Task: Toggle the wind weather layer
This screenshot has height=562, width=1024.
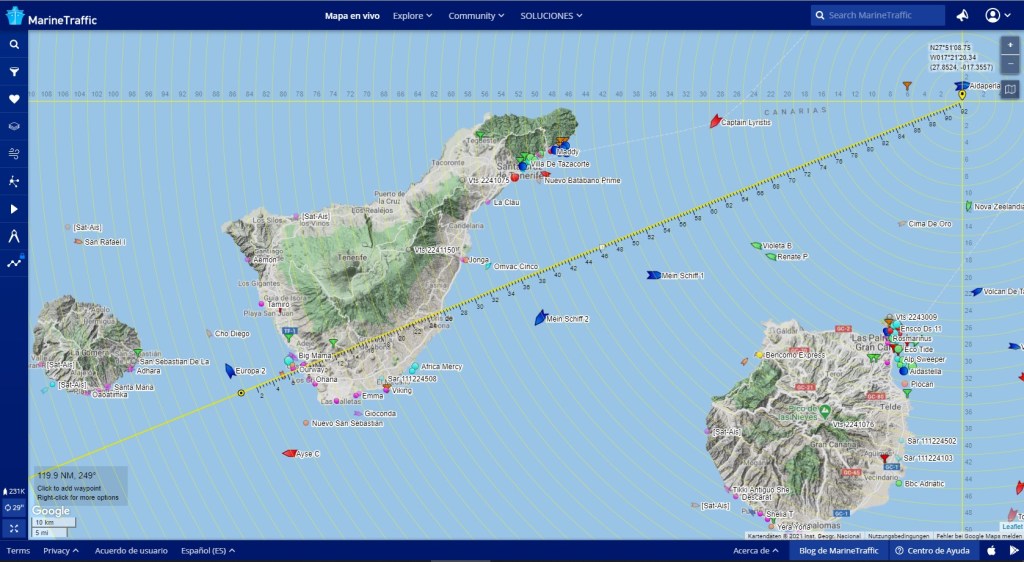Action: pos(14,154)
